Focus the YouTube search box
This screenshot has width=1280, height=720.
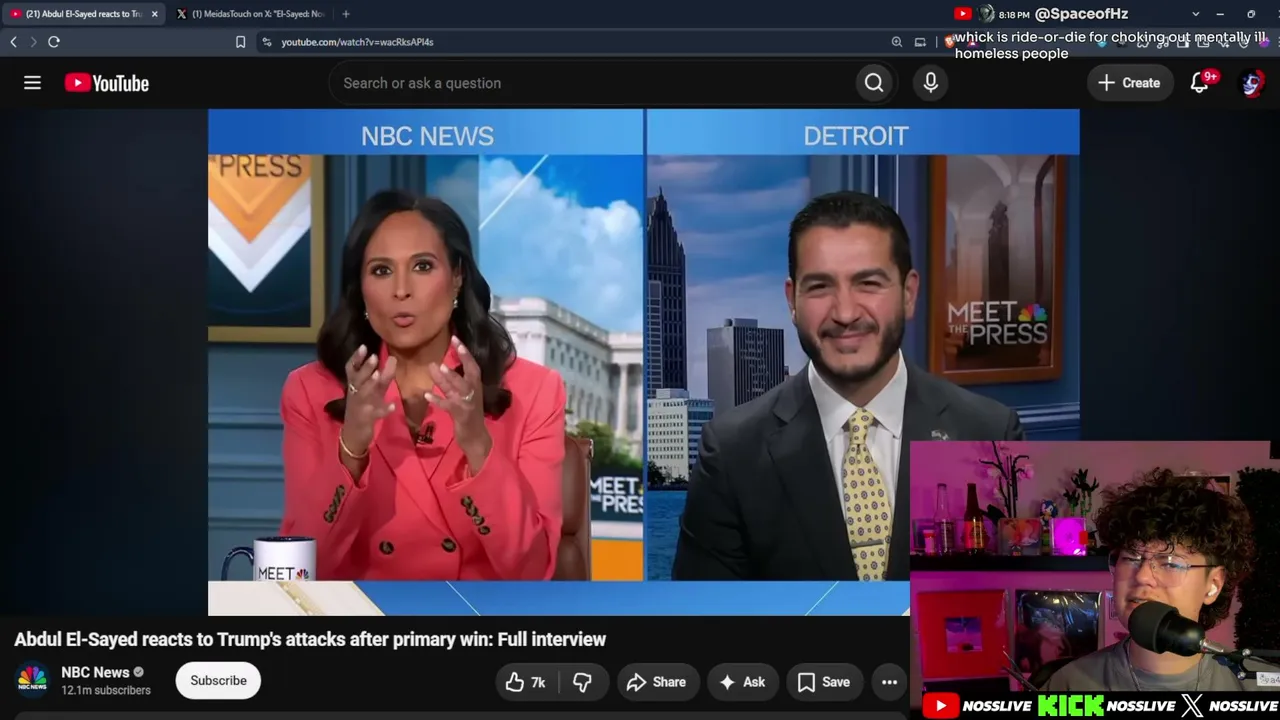tap(592, 83)
